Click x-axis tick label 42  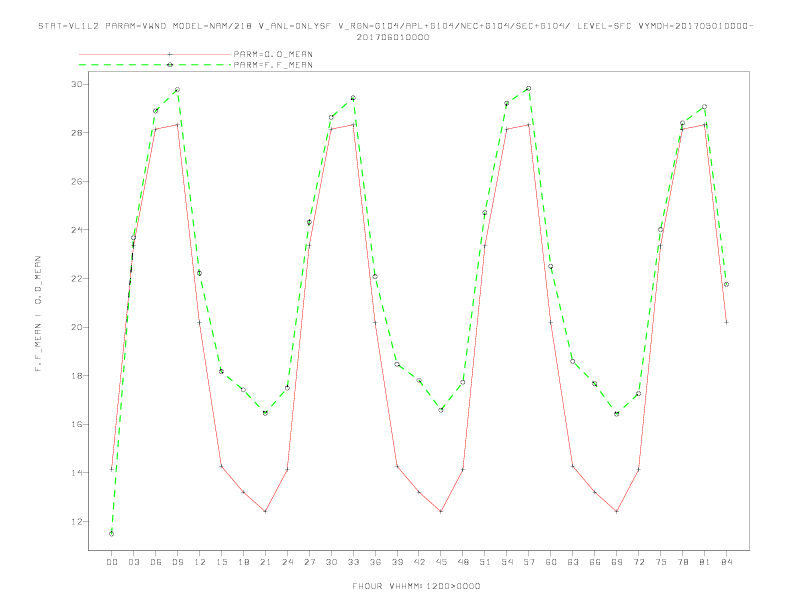point(419,562)
